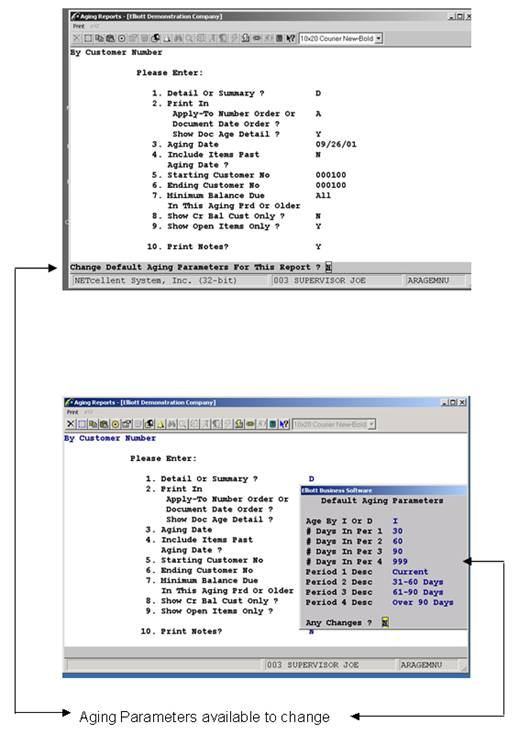Click the Elliott Business Software popup title bar
The height and width of the screenshot is (734, 519).
(x=383, y=490)
